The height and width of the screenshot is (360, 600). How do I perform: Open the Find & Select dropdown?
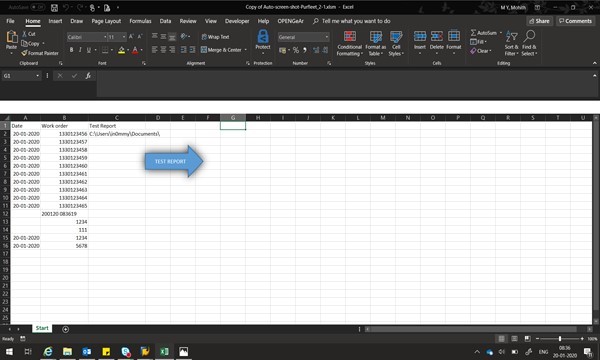pyautogui.click(x=529, y=44)
